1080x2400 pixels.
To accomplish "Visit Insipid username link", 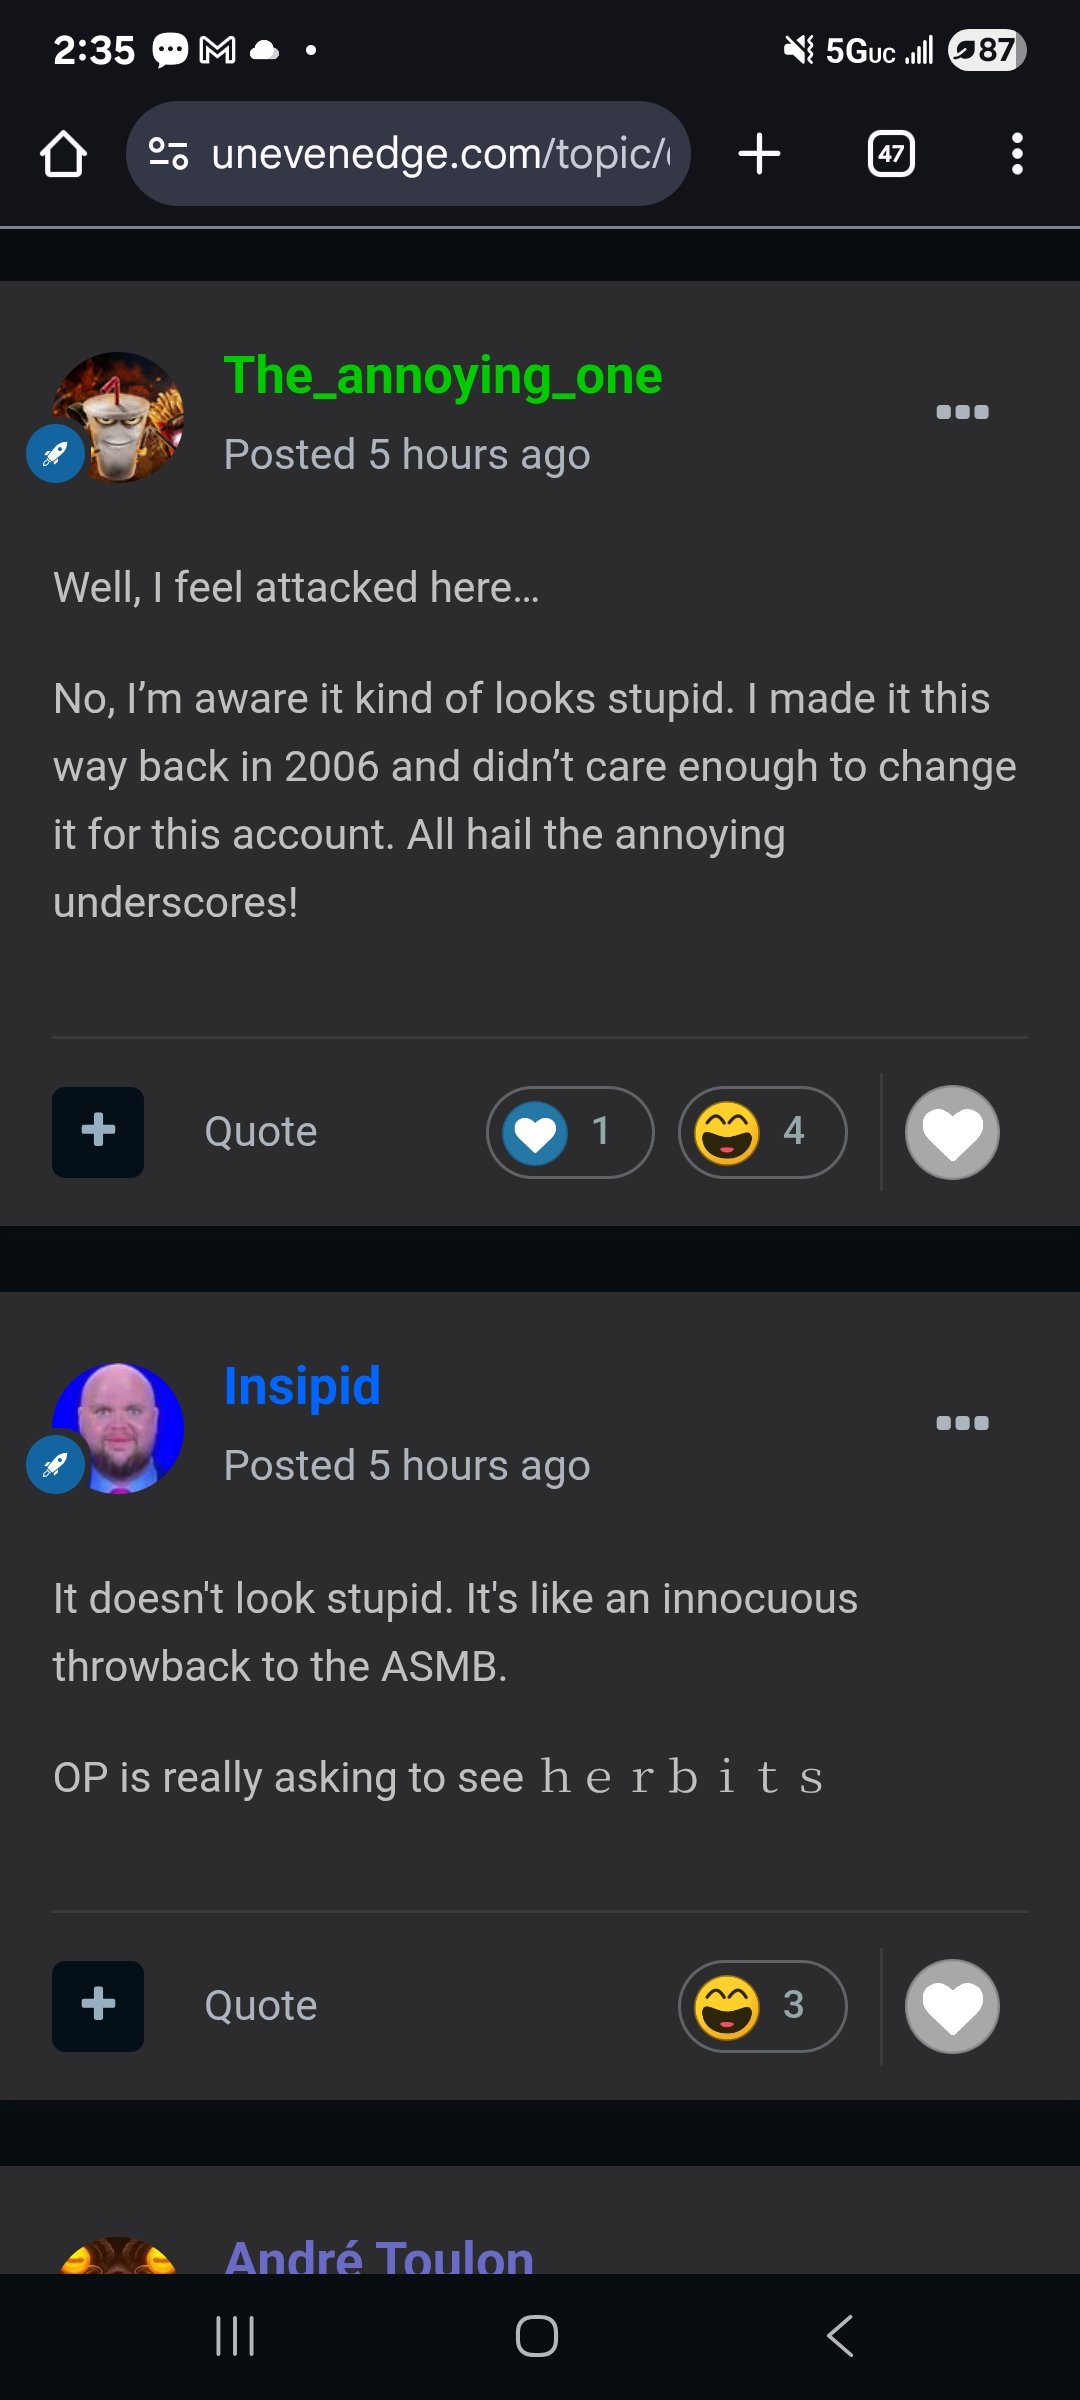I will [x=302, y=1387].
